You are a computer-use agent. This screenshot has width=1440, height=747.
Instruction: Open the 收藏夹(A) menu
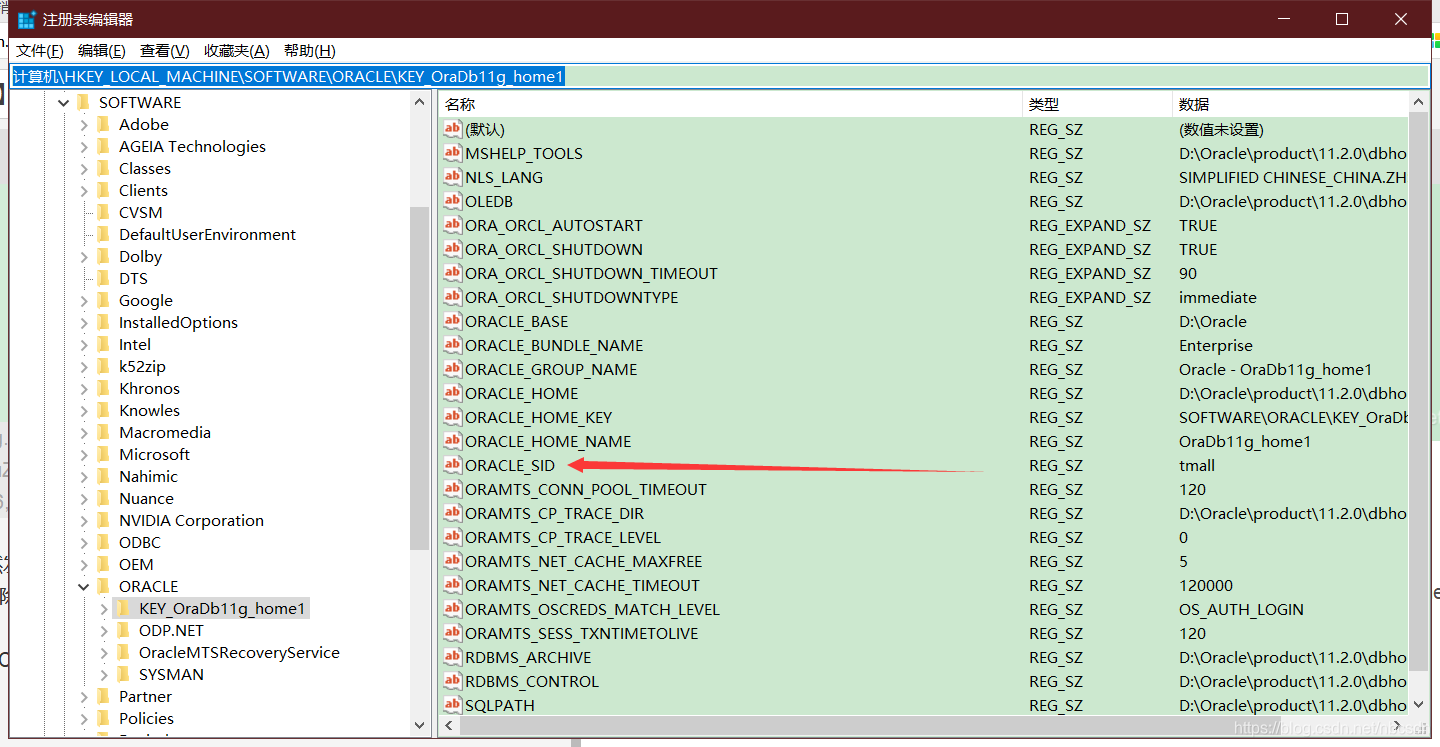[x=237, y=51]
